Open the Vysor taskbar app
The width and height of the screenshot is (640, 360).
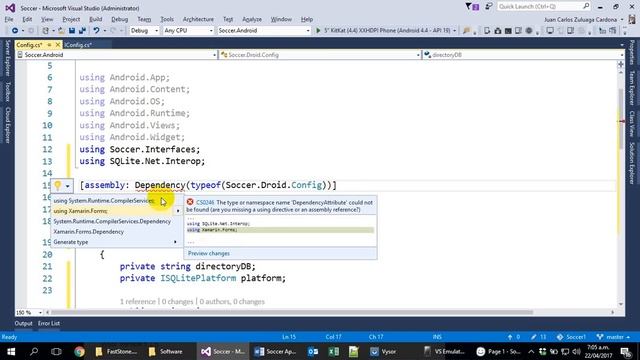[x=383, y=351]
